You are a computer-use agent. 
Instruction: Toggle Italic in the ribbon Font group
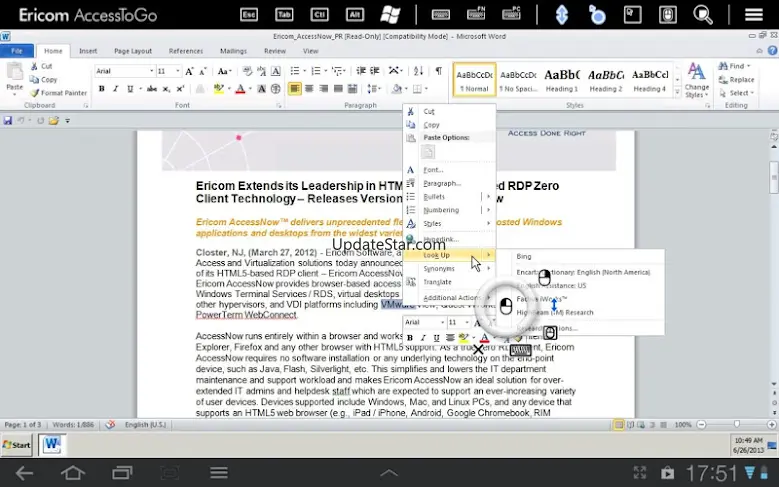tap(115, 89)
